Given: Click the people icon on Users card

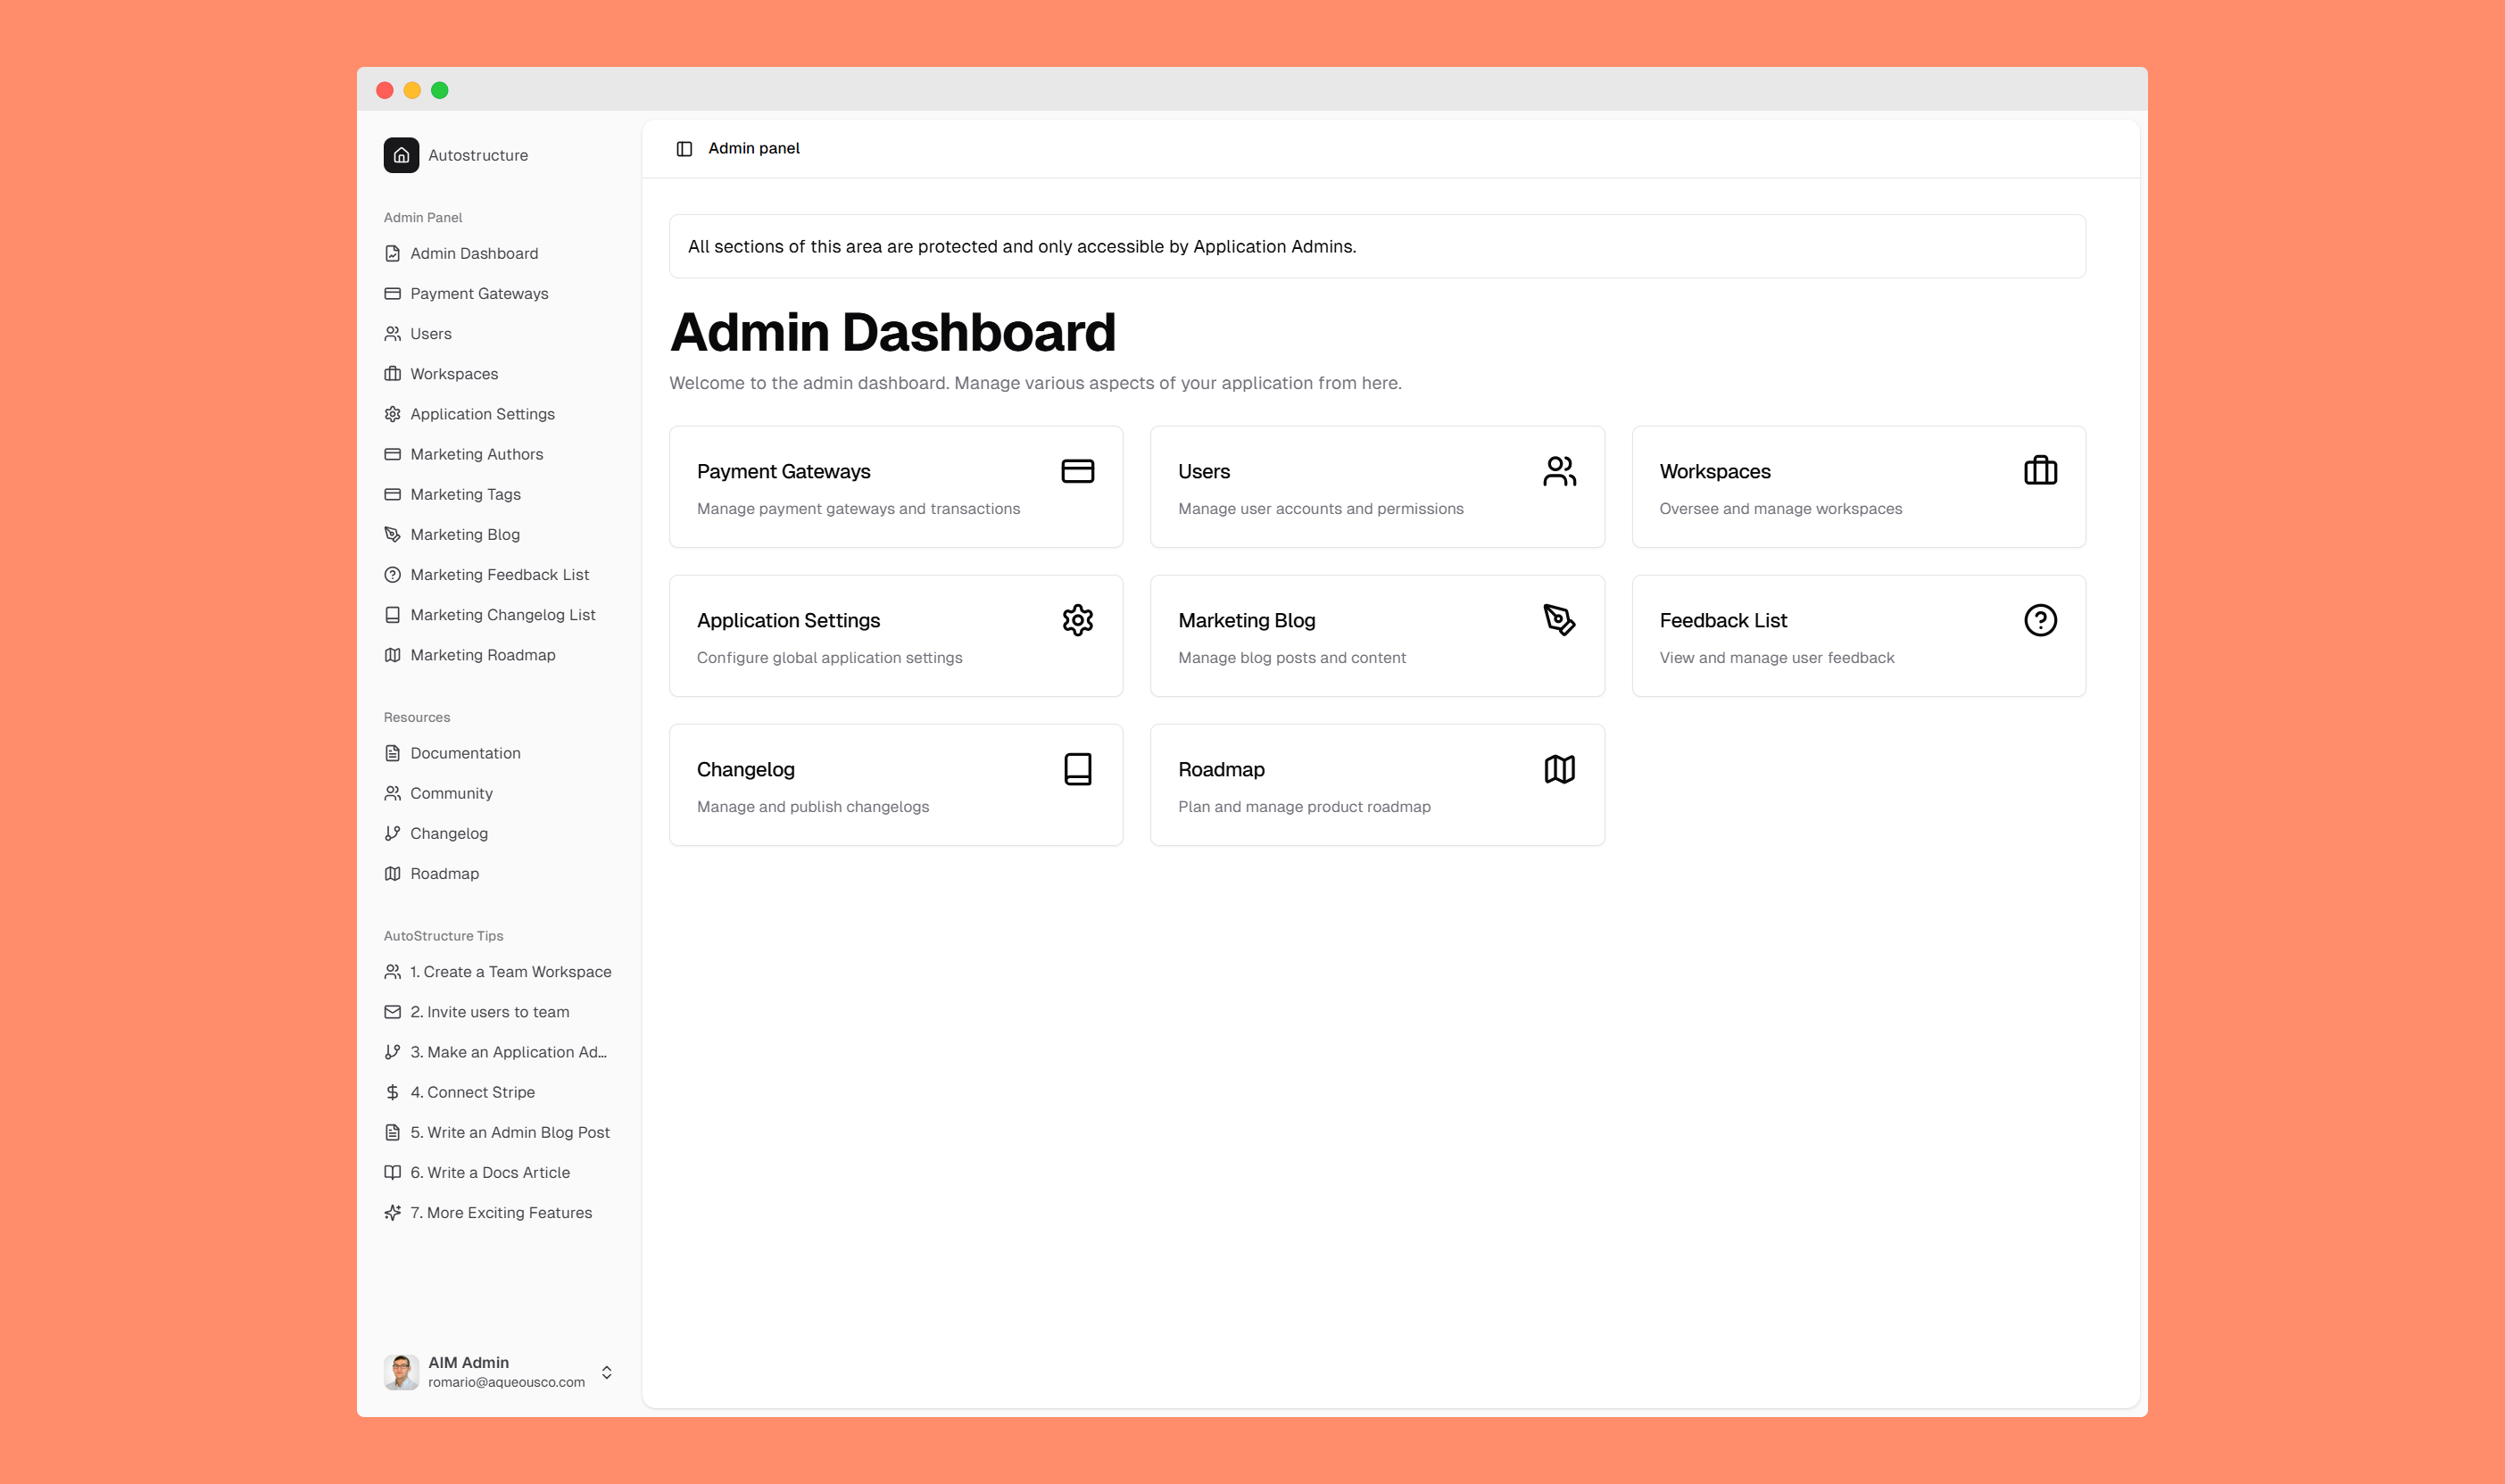Looking at the screenshot, I should pos(1559,471).
